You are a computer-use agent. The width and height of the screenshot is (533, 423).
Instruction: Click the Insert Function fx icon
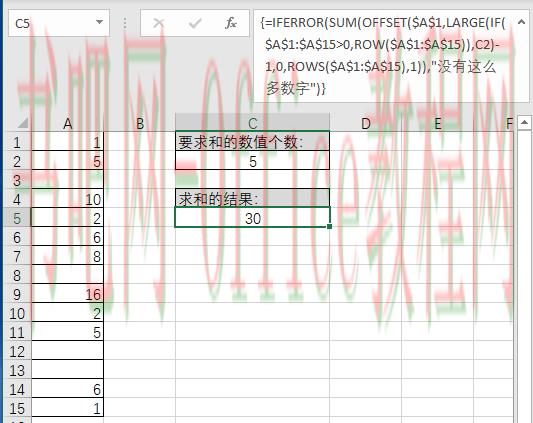click(231, 23)
